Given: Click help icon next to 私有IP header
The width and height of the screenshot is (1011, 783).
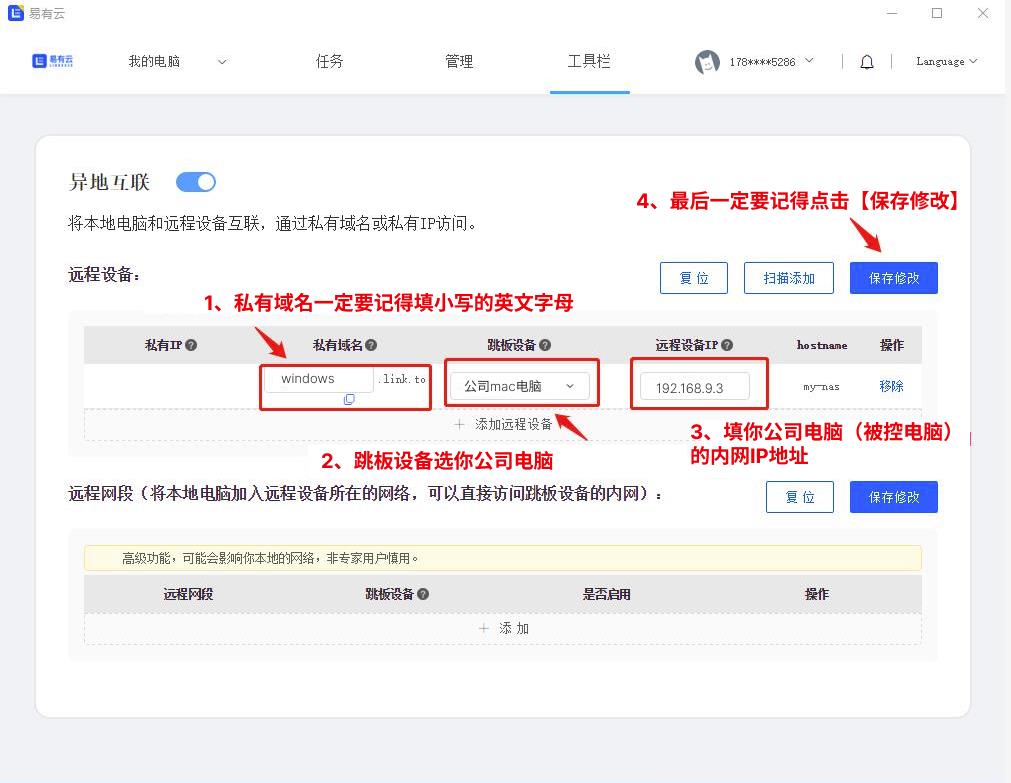Looking at the screenshot, I should click(191, 345).
